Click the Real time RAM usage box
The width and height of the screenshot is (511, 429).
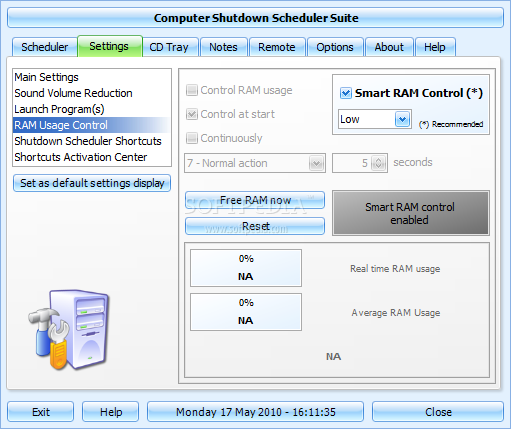pyautogui.click(x=246, y=268)
